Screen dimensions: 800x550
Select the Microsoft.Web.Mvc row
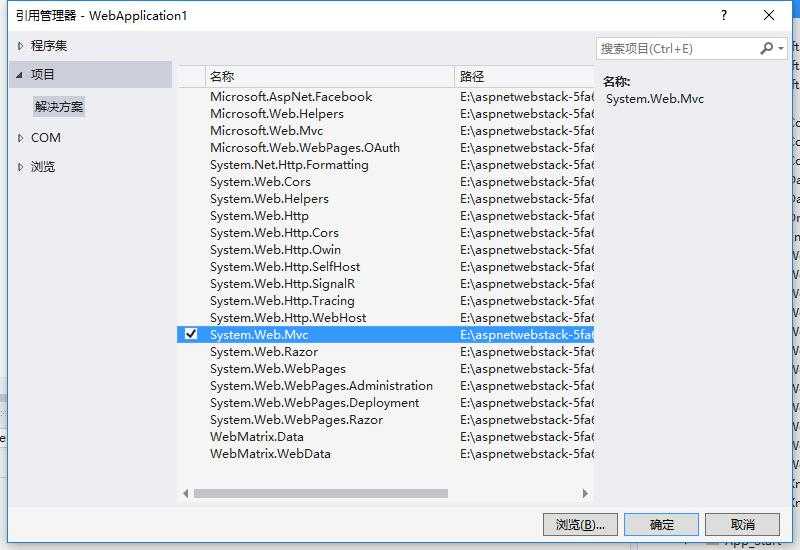[385, 131]
